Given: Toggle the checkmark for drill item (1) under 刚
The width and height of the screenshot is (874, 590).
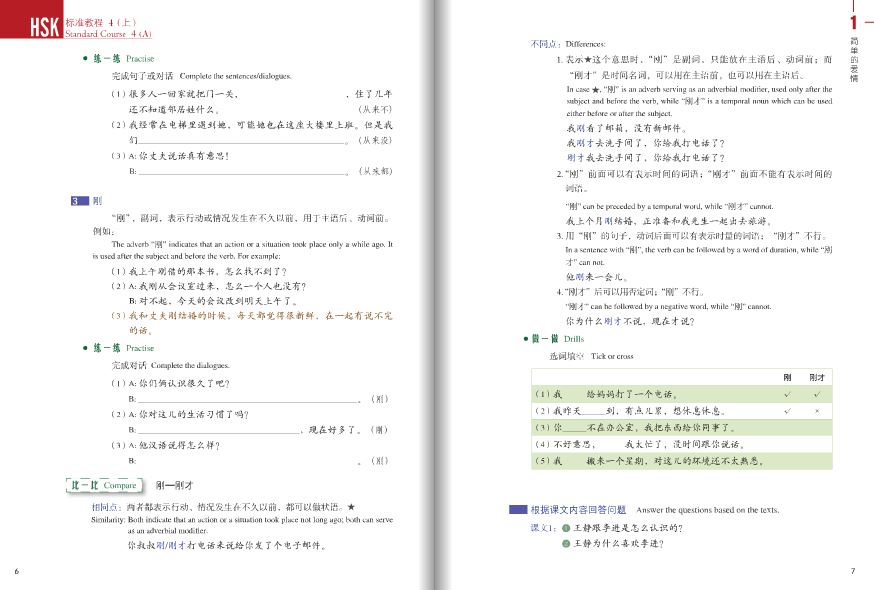Looking at the screenshot, I should 786,395.
